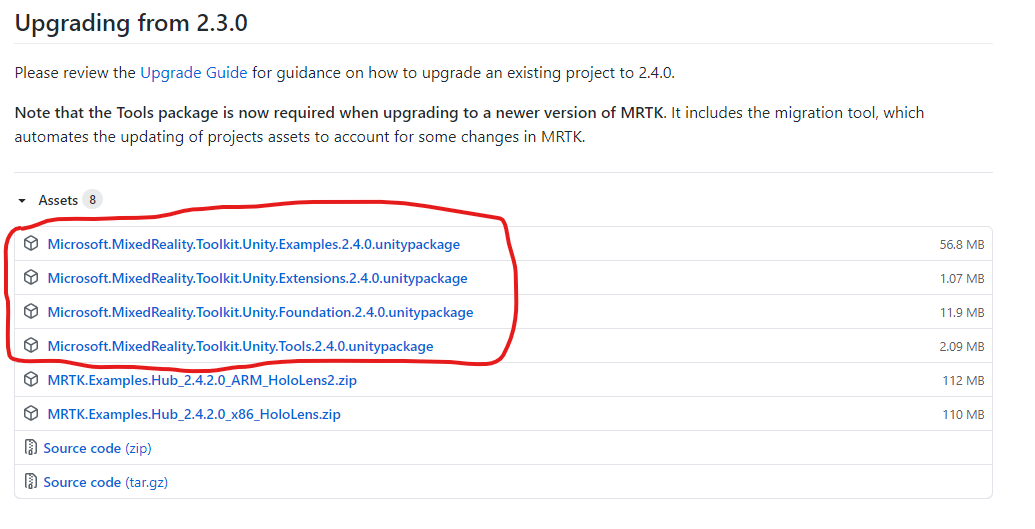1035x529 pixels.
Task: Click package icon beside Examples unitypackage
Action: tap(31, 244)
